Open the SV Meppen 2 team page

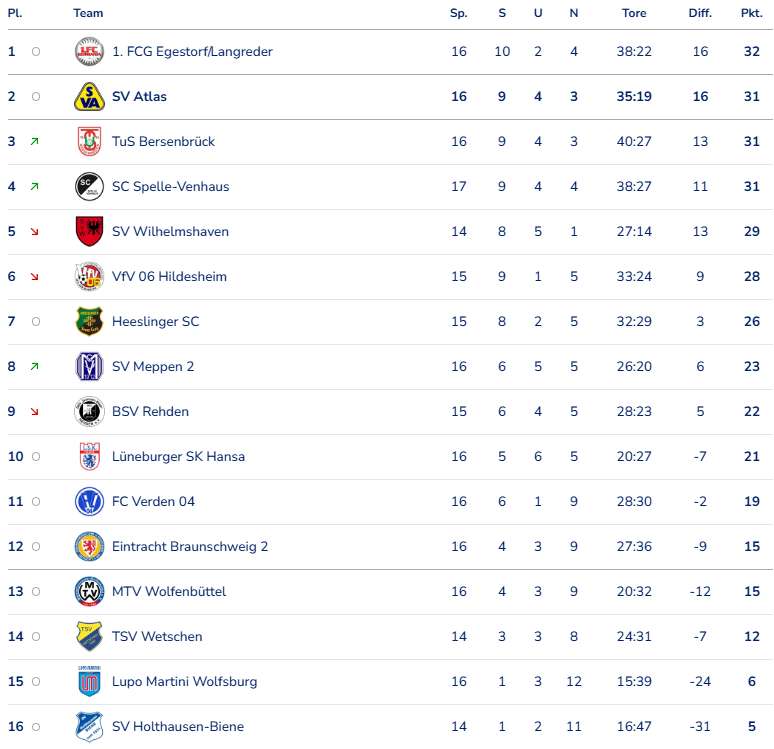153,367
